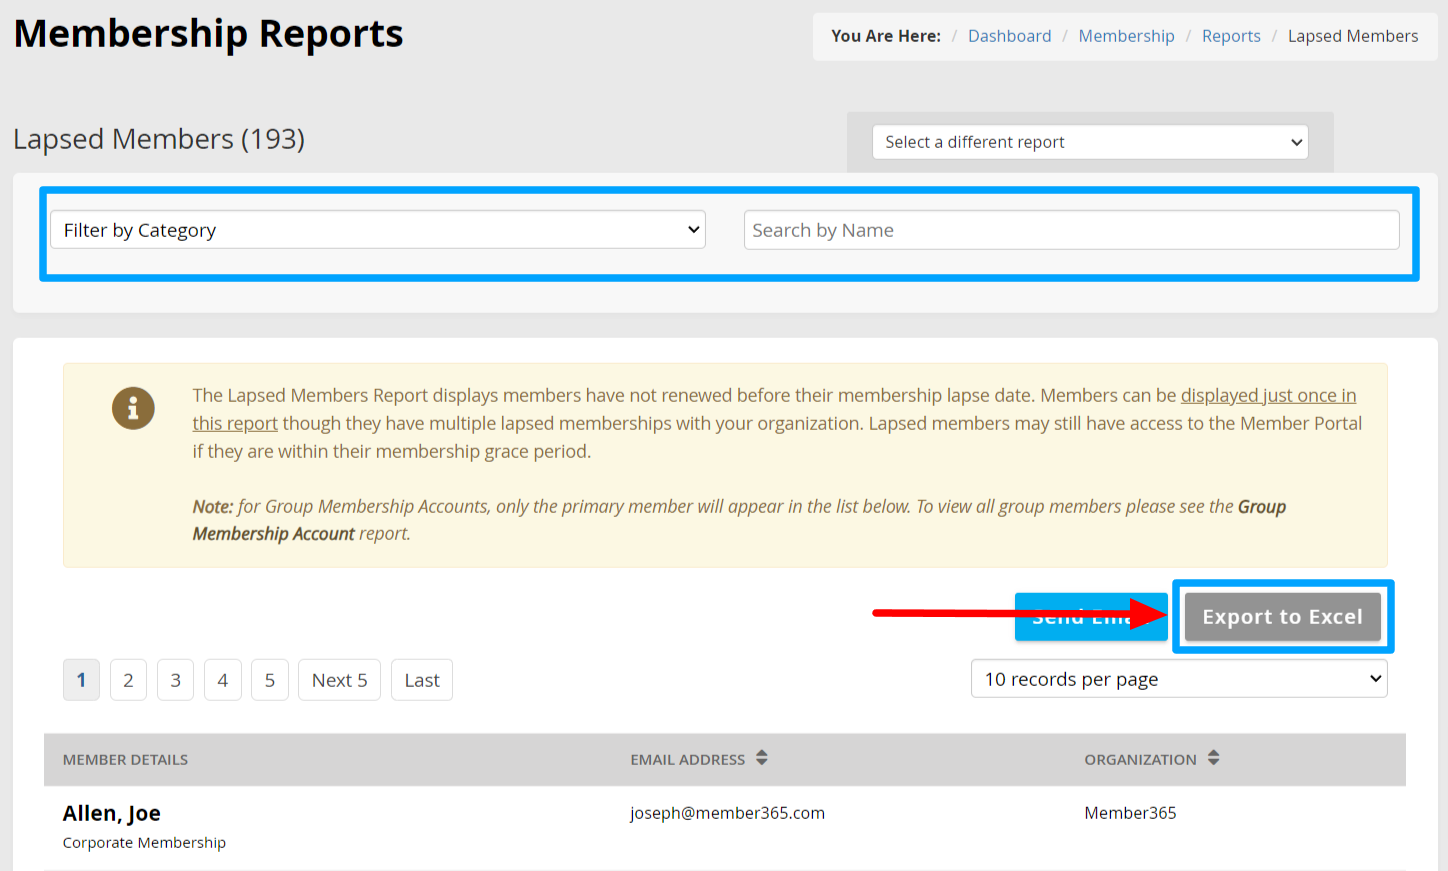The image size is (1448, 871).
Task: Go to page 3 of results
Action: (175, 679)
